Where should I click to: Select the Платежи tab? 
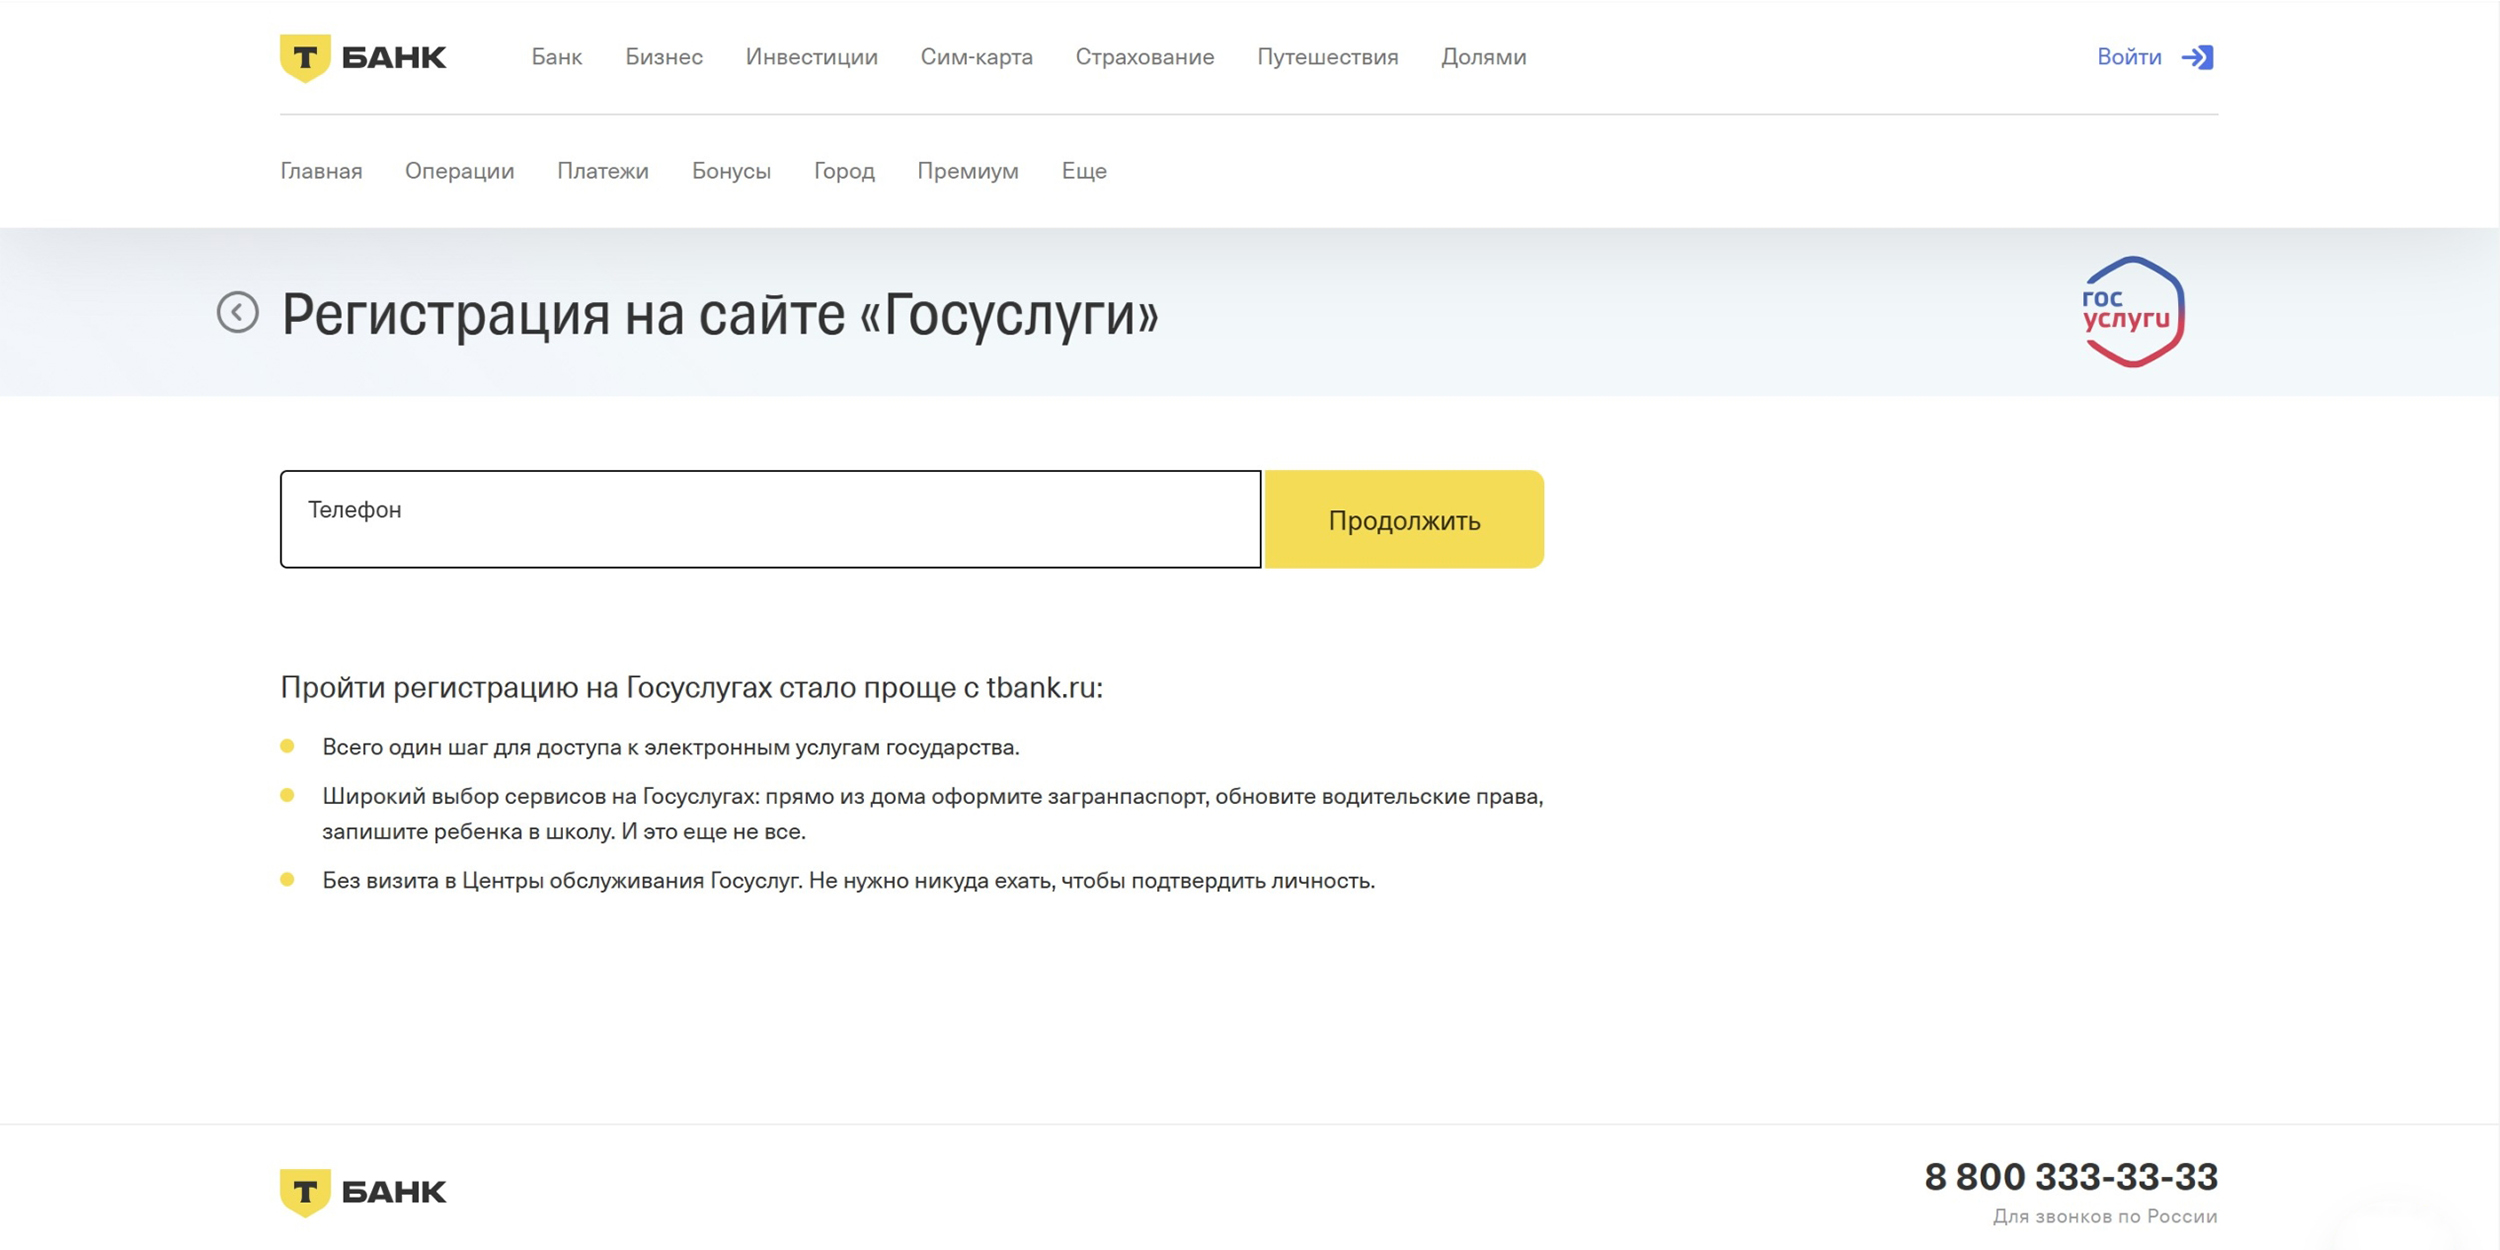(x=603, y=171)
